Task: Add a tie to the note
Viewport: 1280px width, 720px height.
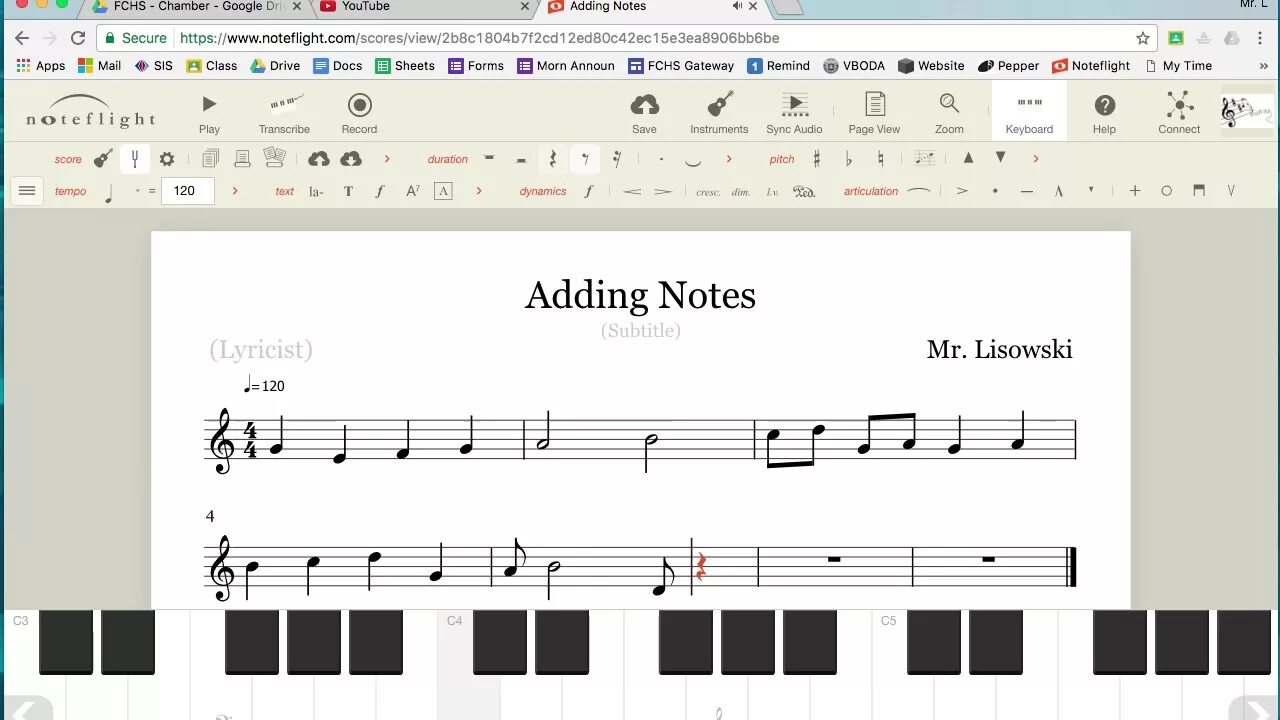Action: click(693, 161)
